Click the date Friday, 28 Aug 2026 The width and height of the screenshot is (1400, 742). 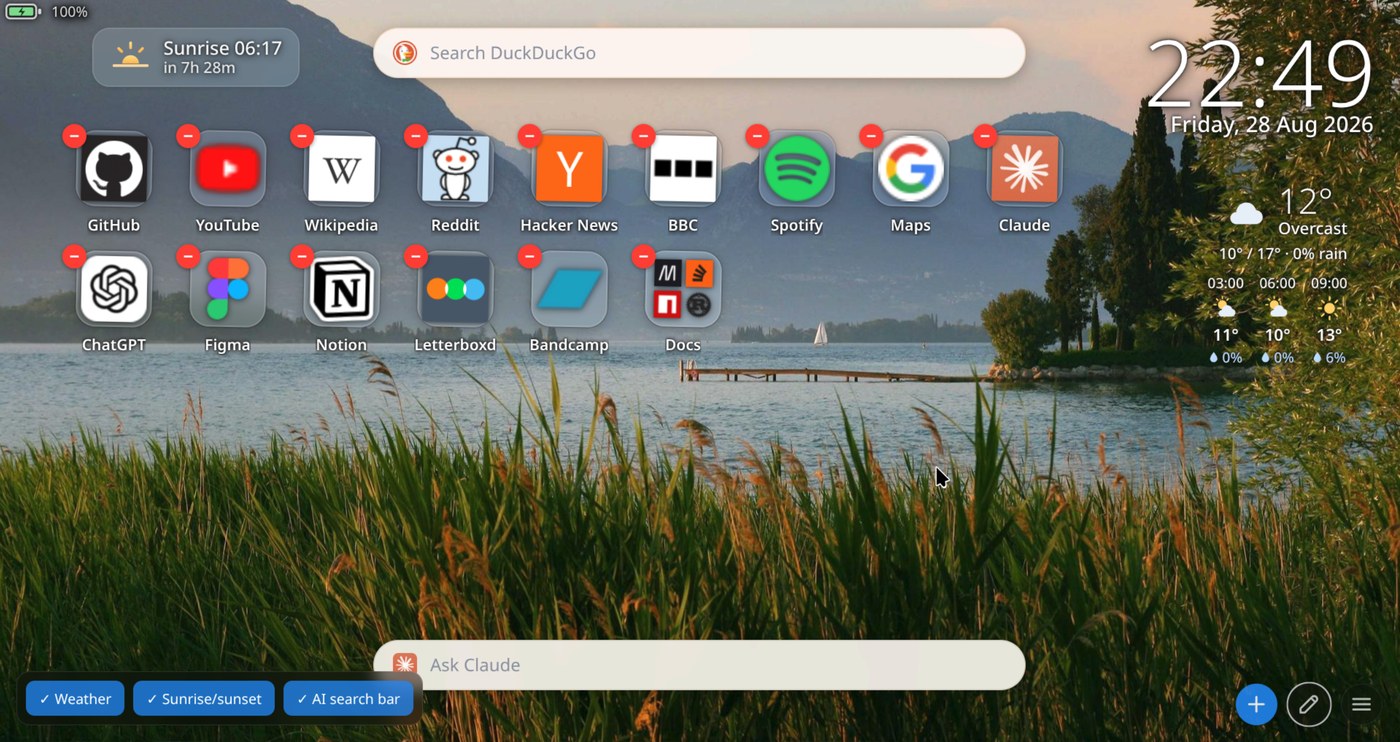tap(1272, 125)
